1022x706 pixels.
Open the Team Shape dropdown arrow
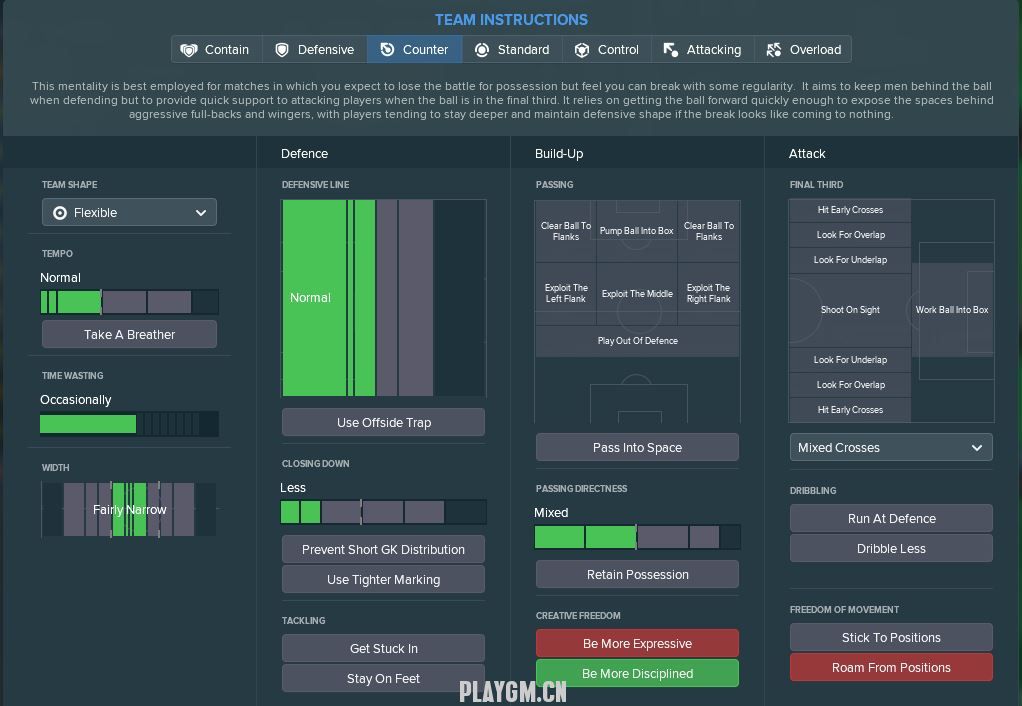coord(201,213)
